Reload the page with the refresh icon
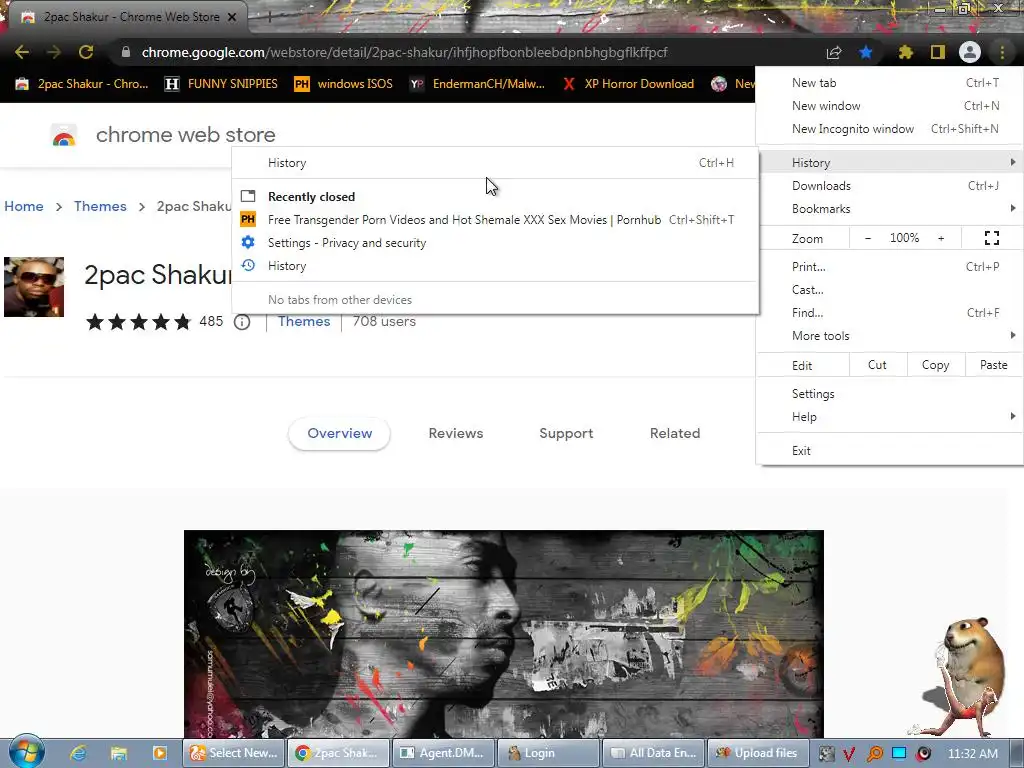Screen dimensions: 1024x768 pyautogui.click(x=86, y=52)
